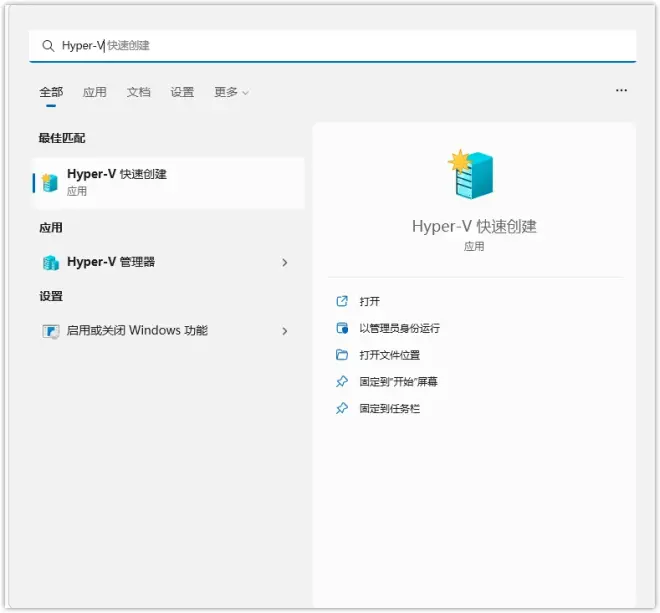
Task: Click the pin icon for 固定到任务栏
Action: (x=342, y=408)
